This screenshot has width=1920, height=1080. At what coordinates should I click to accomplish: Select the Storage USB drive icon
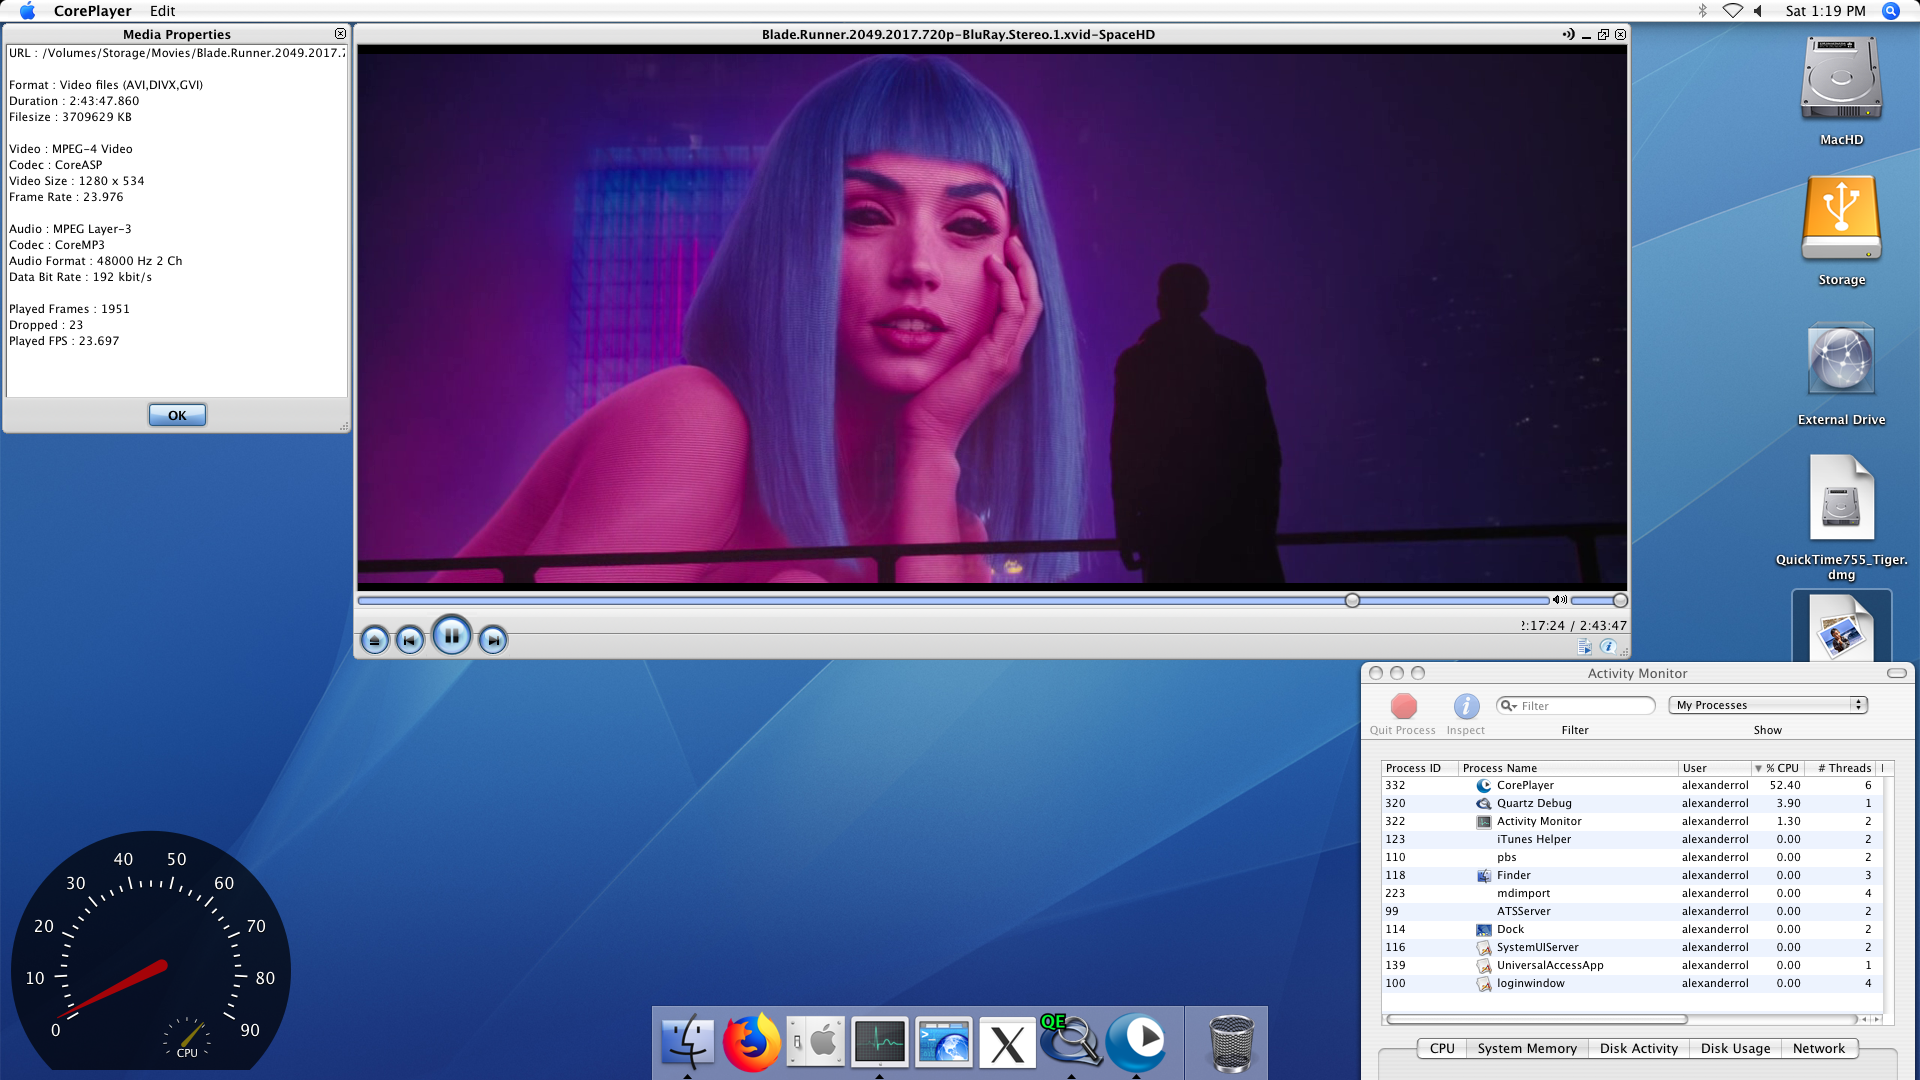pyautogui.click(x=1841, y=218)
